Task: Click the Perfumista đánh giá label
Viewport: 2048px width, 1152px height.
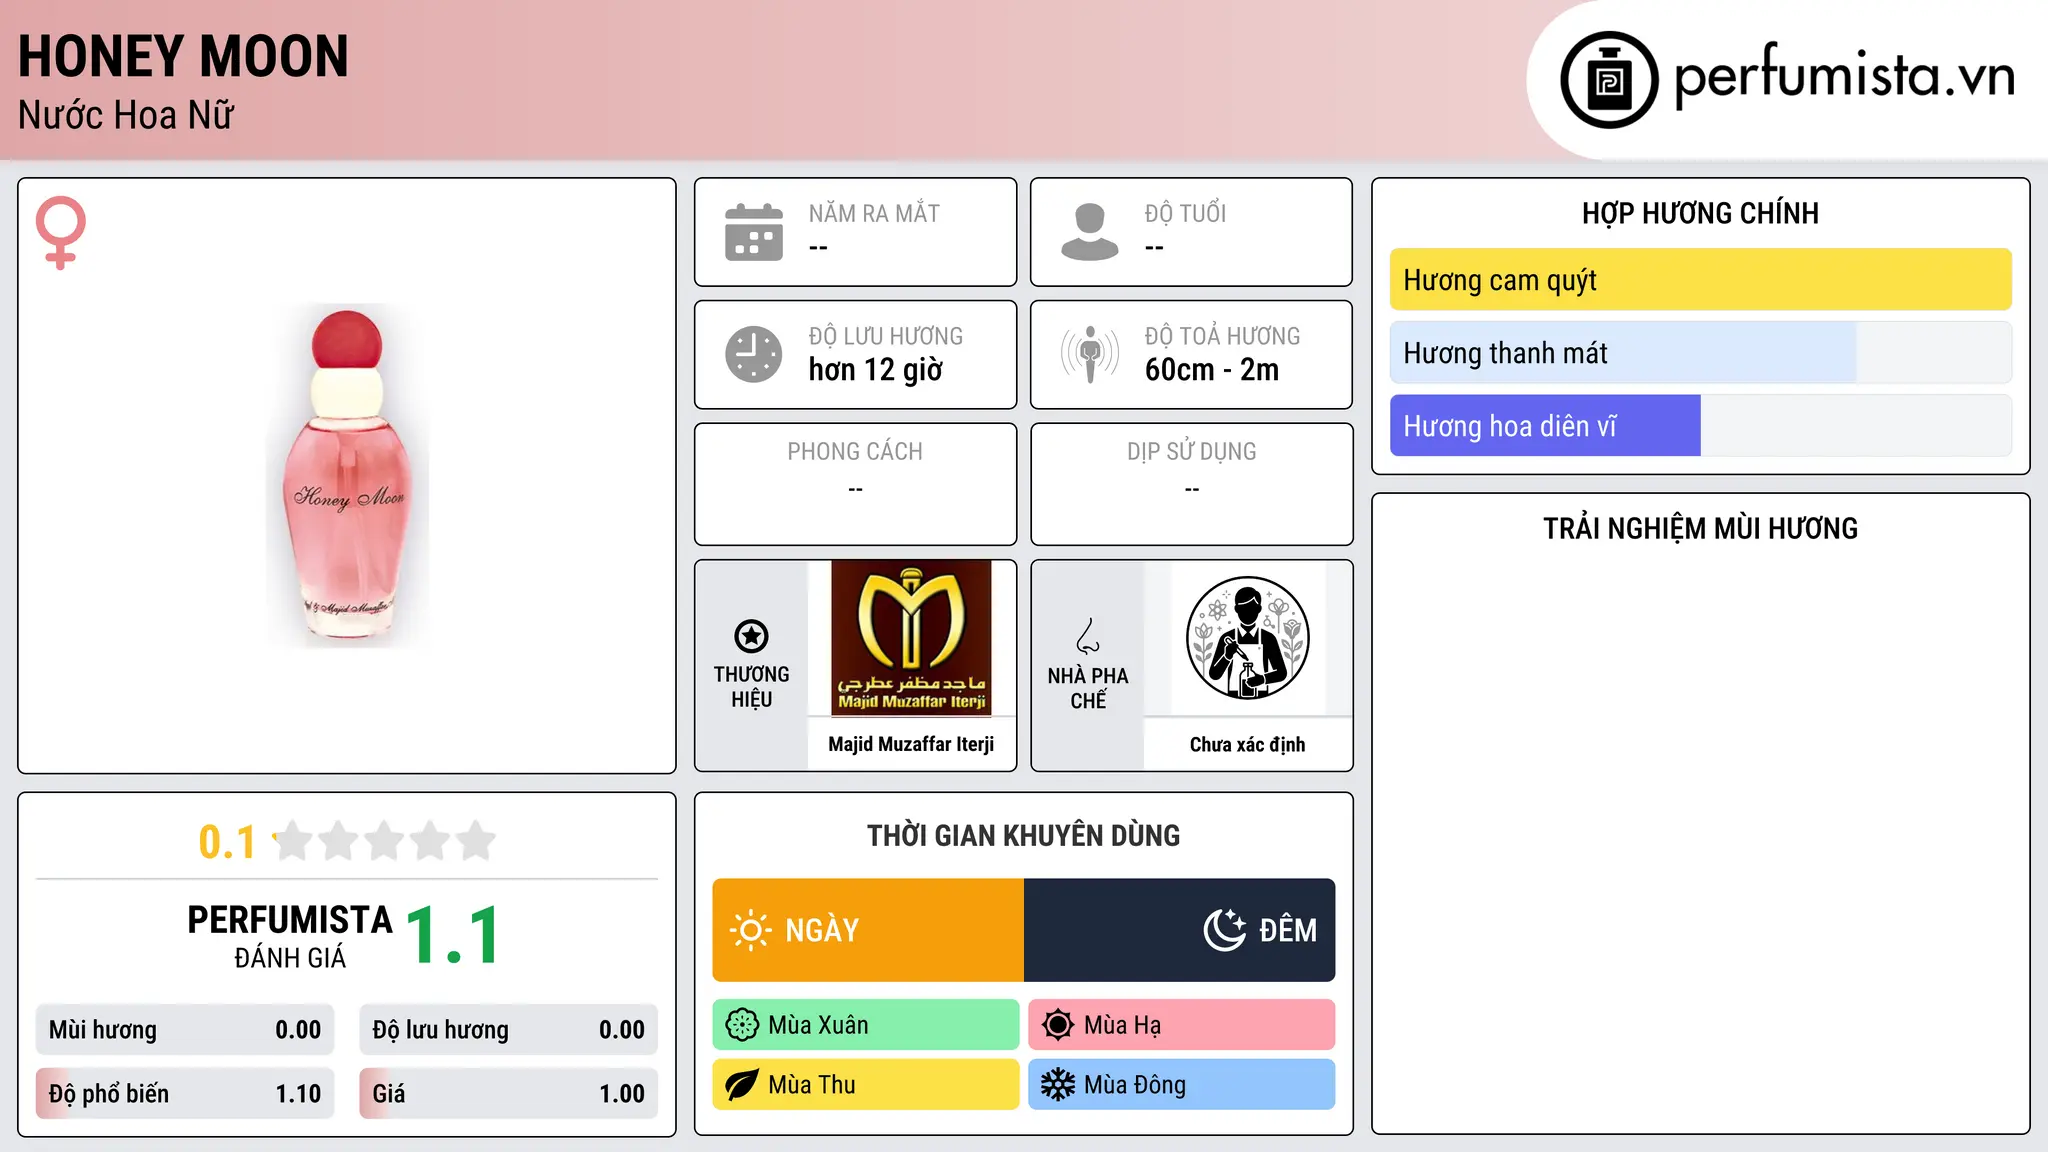Action: pyautogui.click(x=290, y=936)
